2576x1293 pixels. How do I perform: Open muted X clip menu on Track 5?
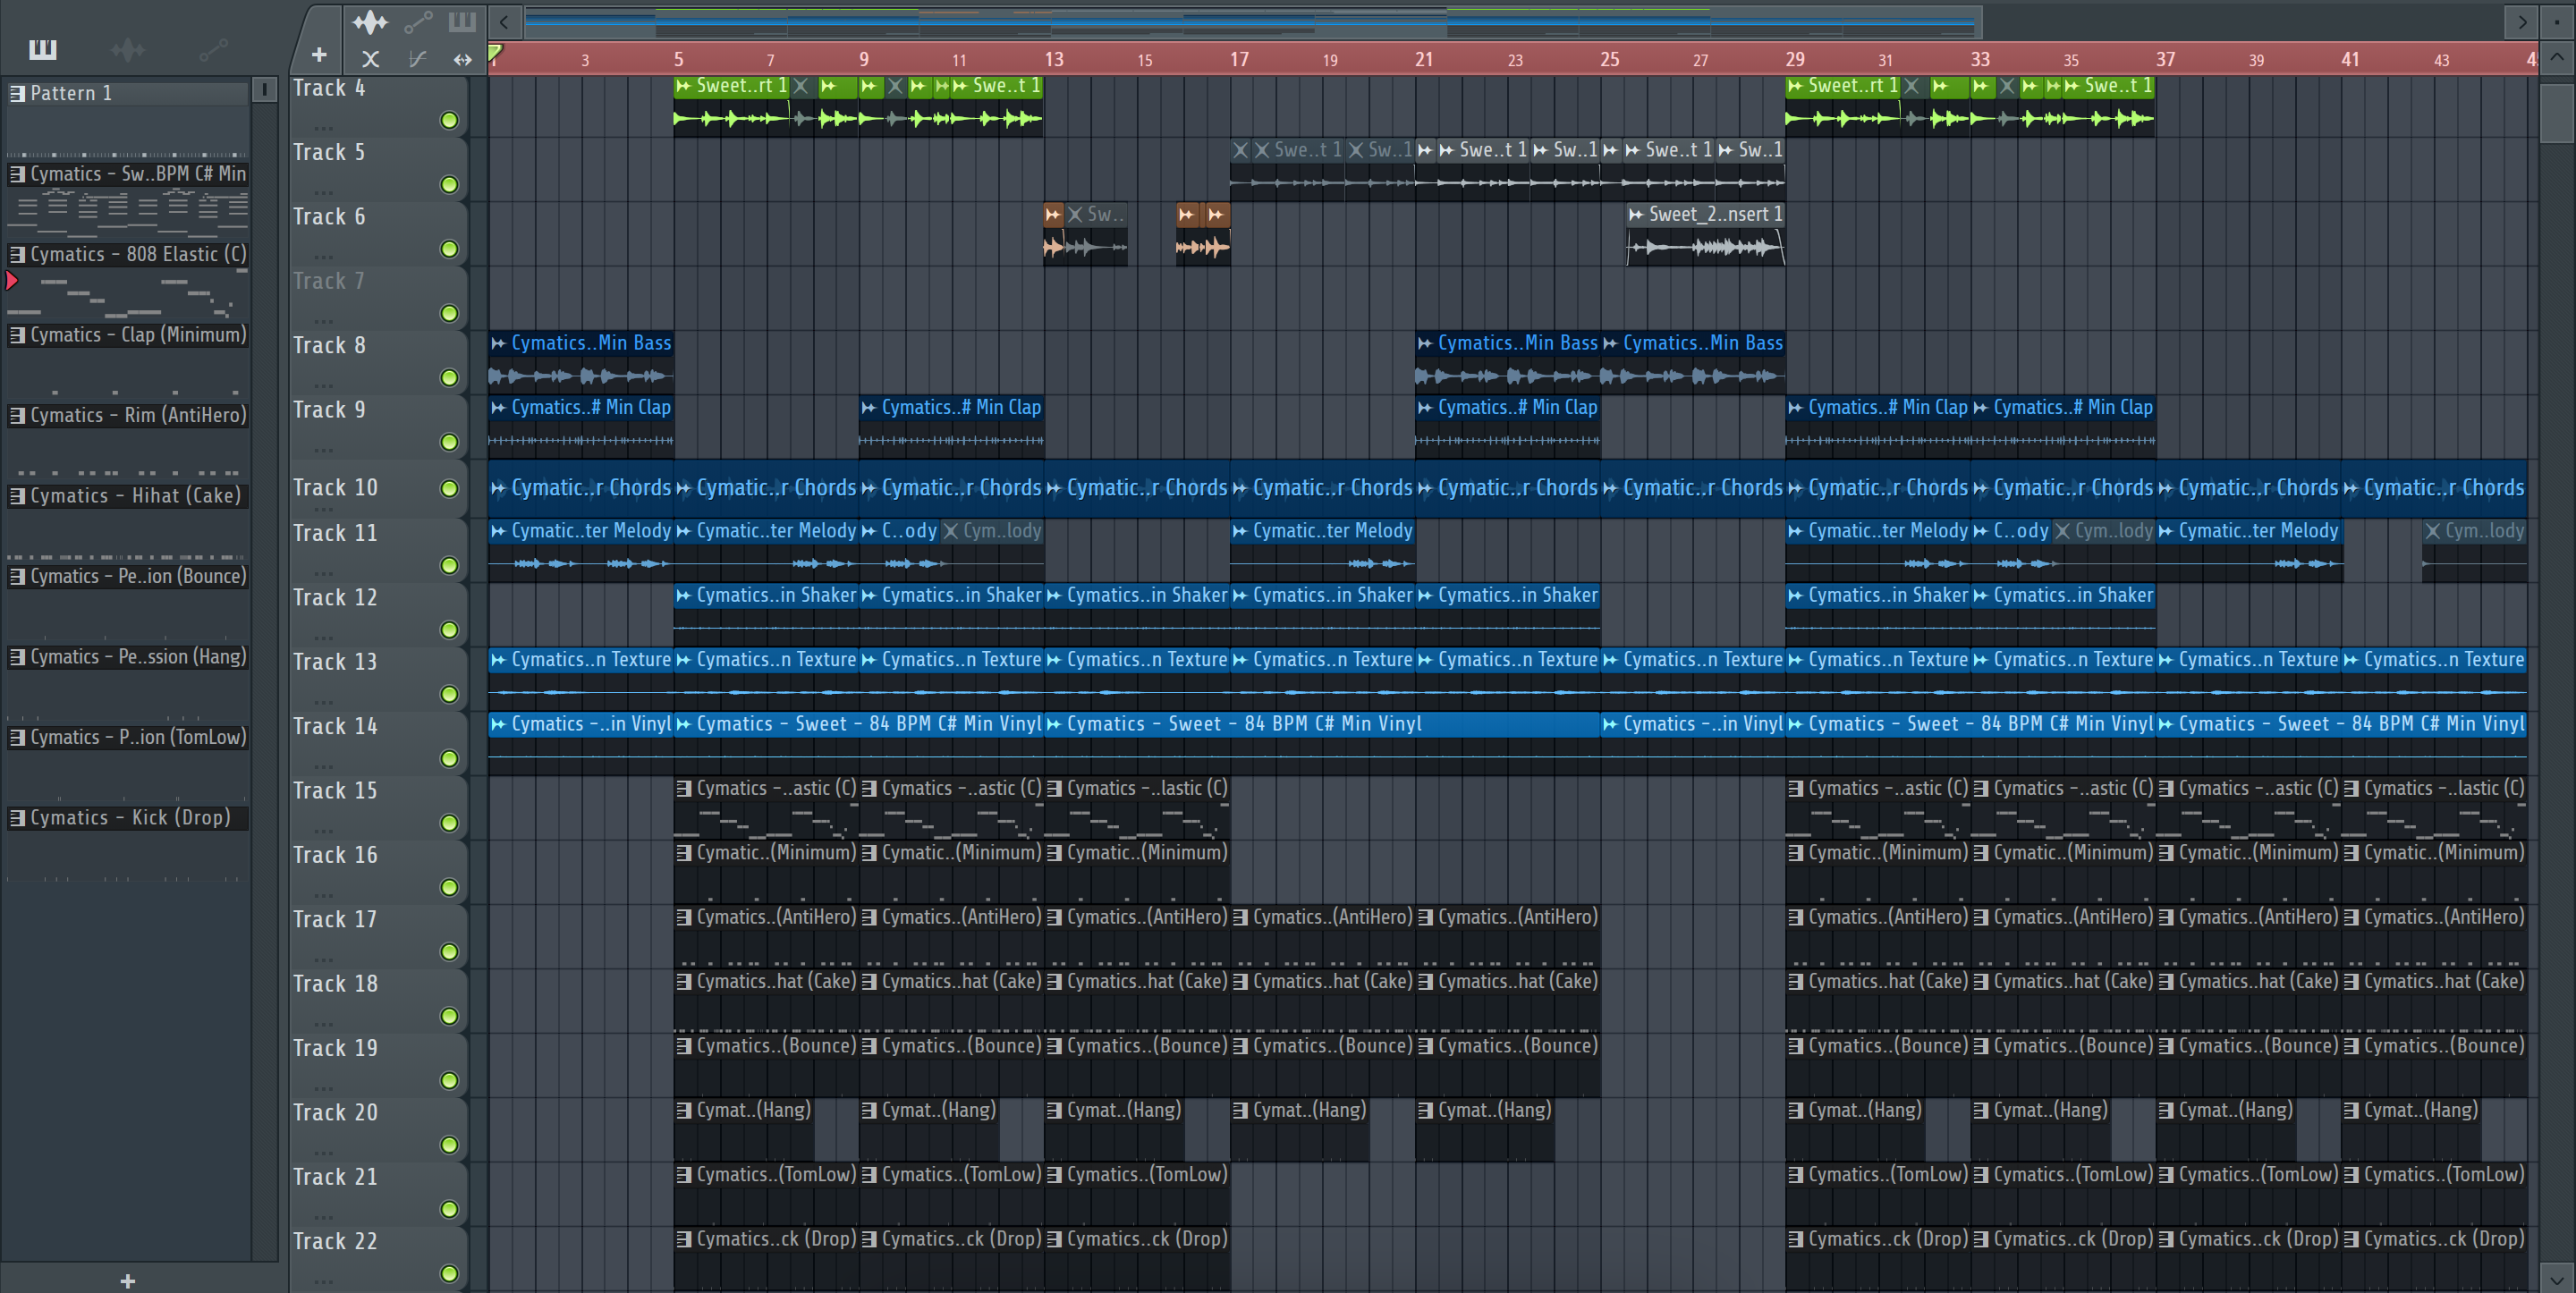[x=1240, y=150]
